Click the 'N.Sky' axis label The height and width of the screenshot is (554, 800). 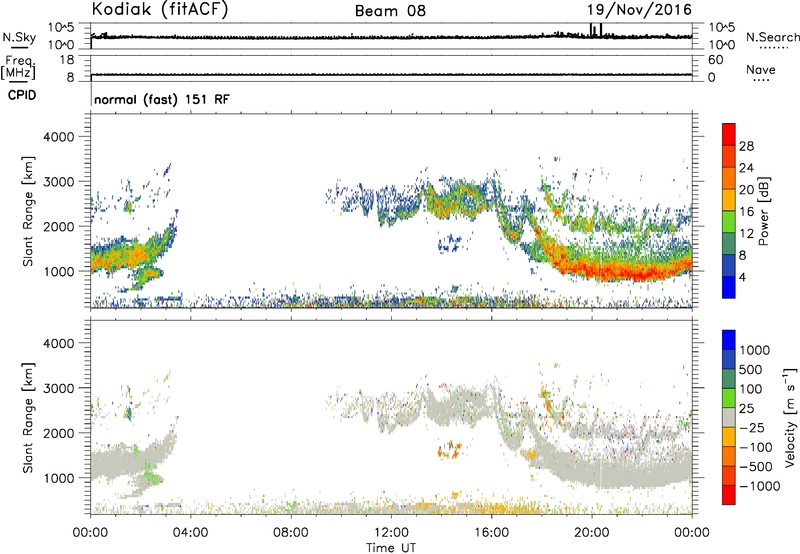[19, 37]
